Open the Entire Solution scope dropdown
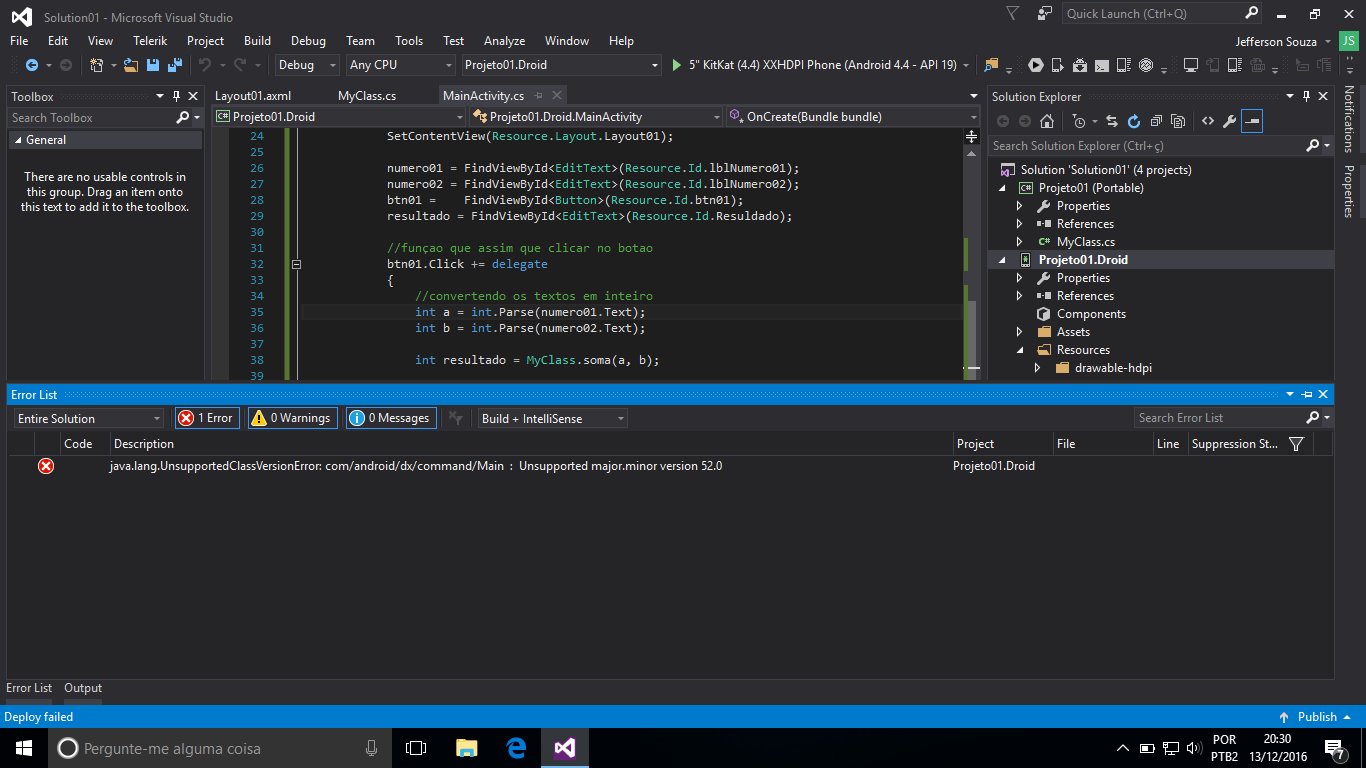The height and width of the screenshot is (768, 1366). (x=88, y=418)
